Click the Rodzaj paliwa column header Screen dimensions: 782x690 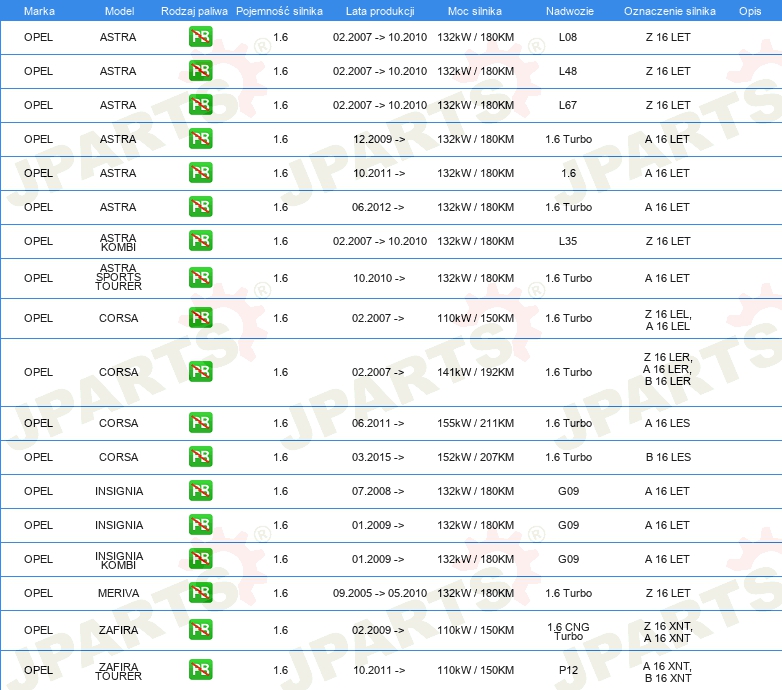(x=194, y=11)
